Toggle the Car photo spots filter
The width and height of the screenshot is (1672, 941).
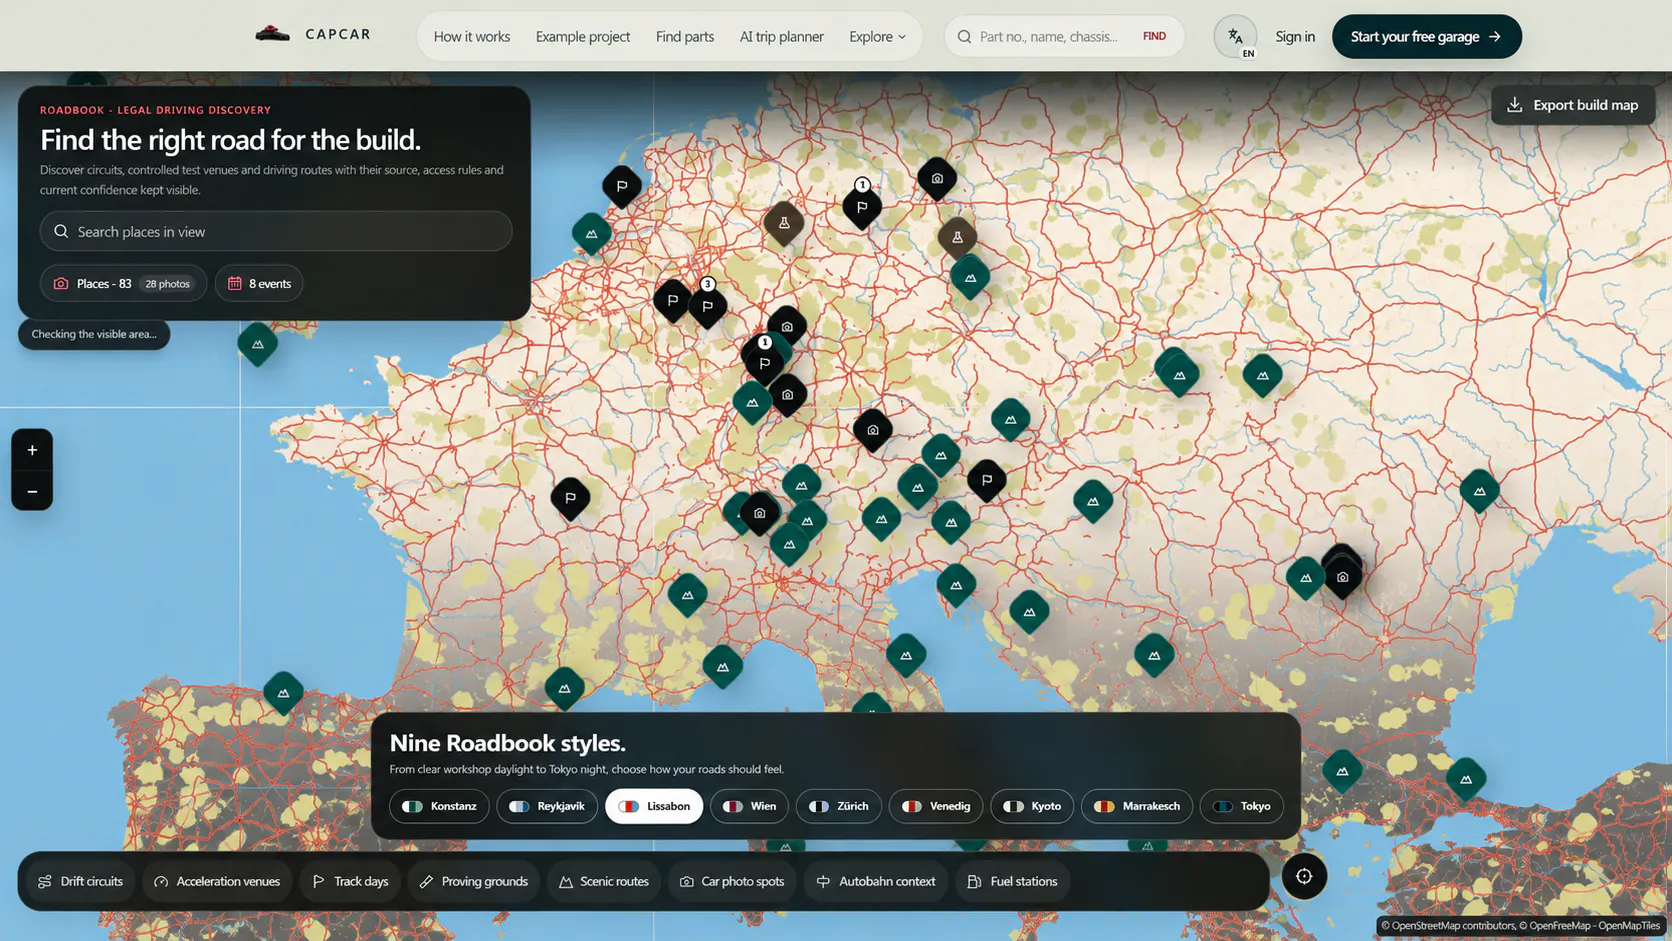(732, 881)
